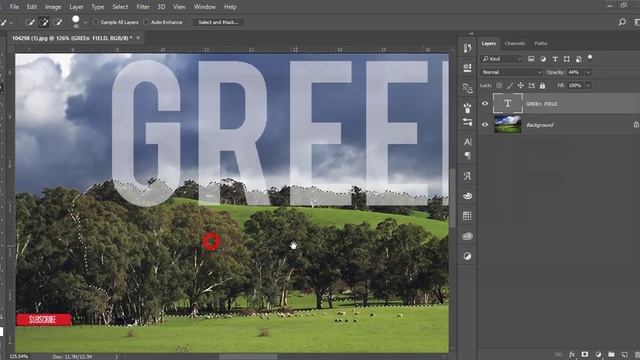640x360 pixels.
Task: Open the Filter menu
Action: click(142, 7)
